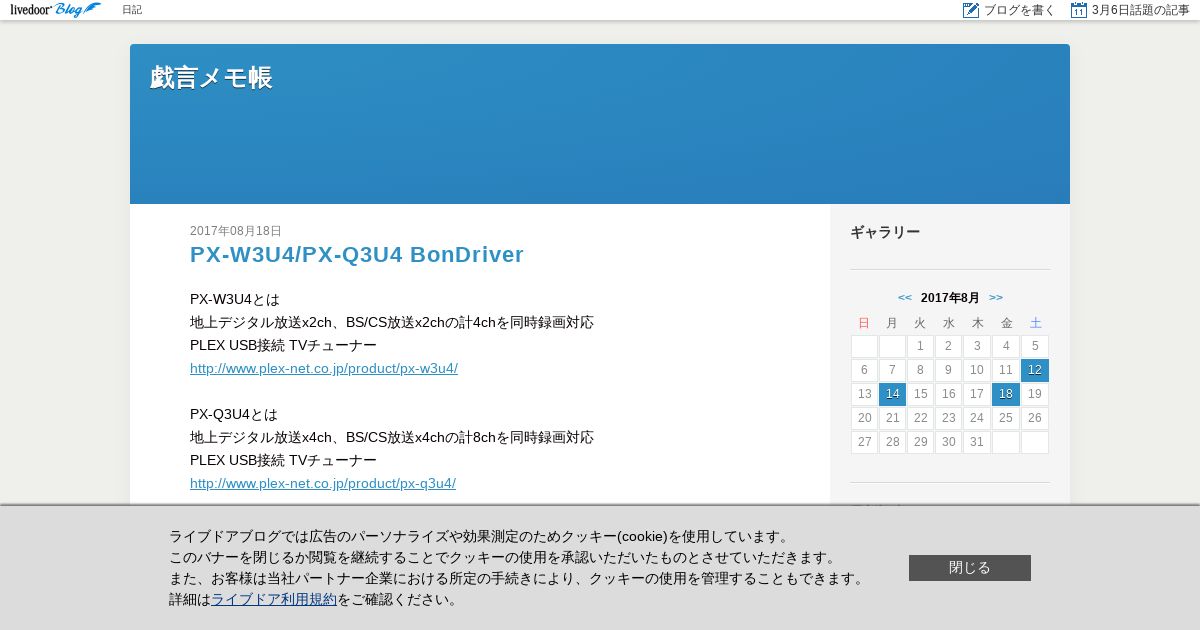Click calendar day 31

[977, 442]
